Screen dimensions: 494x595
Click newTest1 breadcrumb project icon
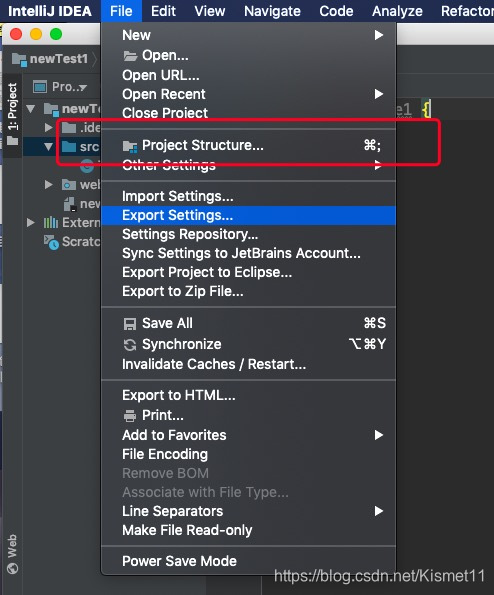click(19, 60)
